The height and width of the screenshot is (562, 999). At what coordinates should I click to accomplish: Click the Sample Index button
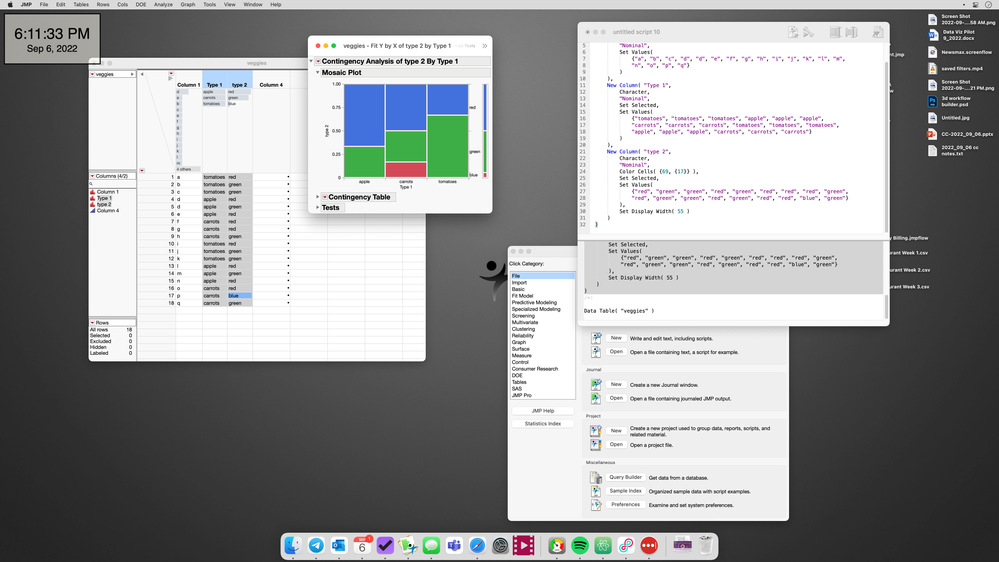[x=625, y=491]
